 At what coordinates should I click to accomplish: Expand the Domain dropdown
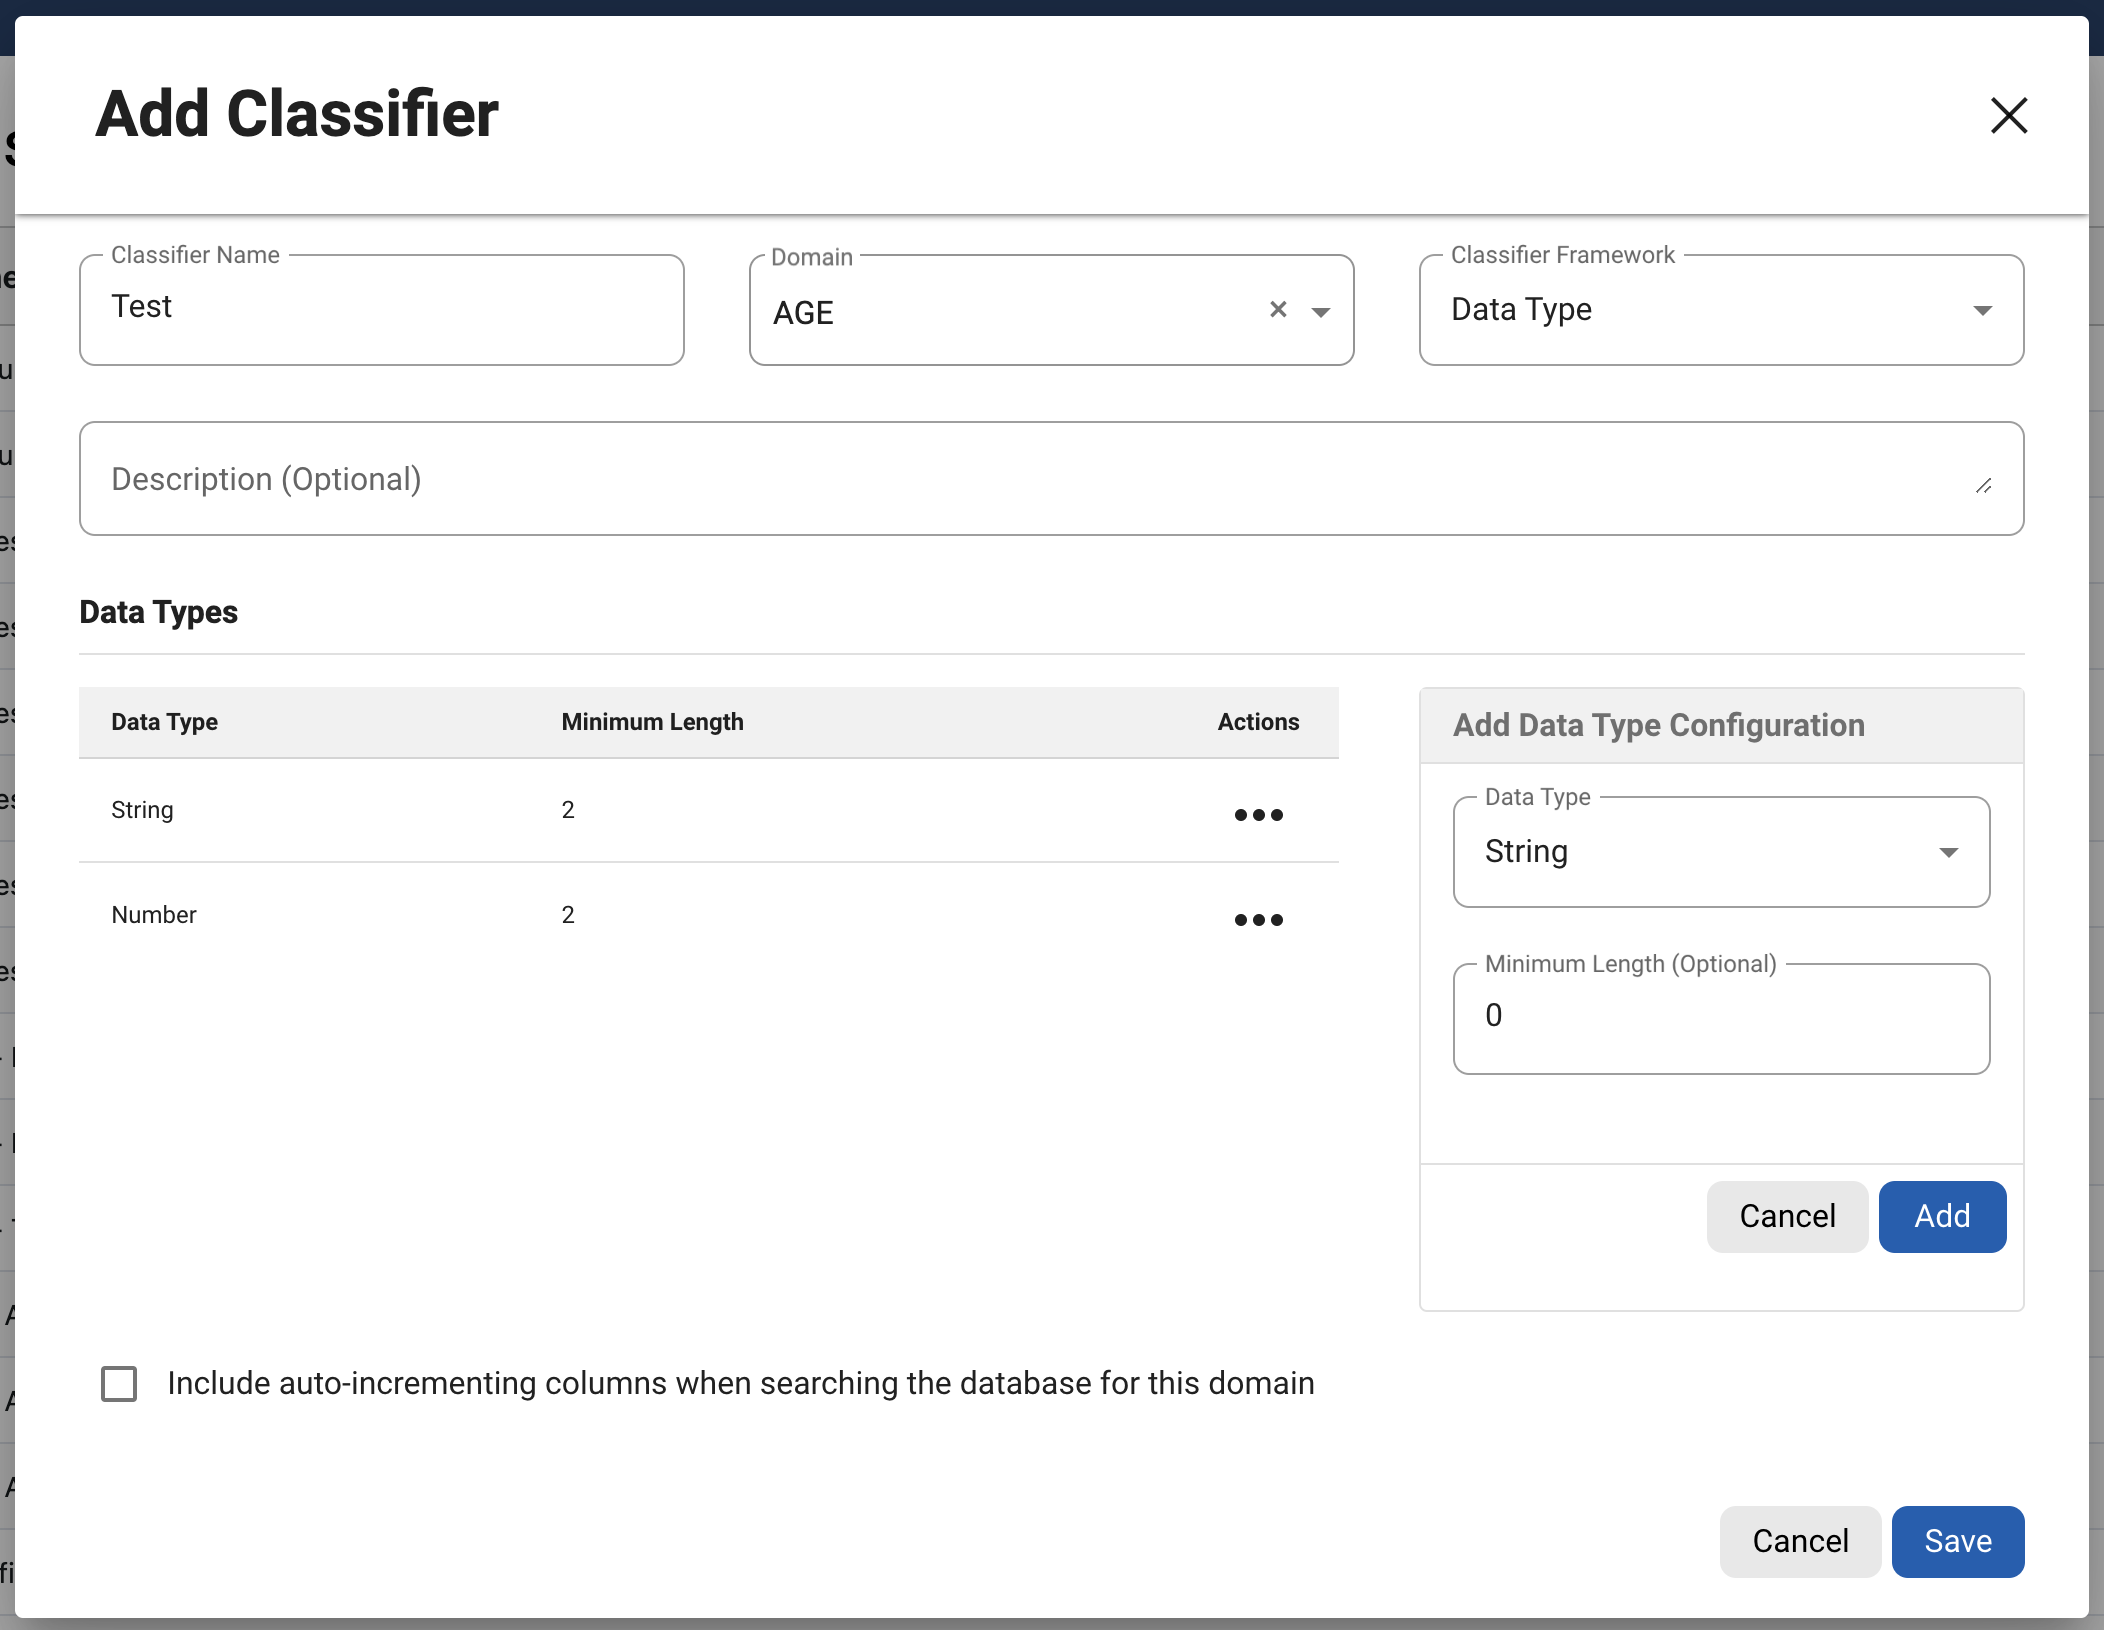tap(1322, 312)
